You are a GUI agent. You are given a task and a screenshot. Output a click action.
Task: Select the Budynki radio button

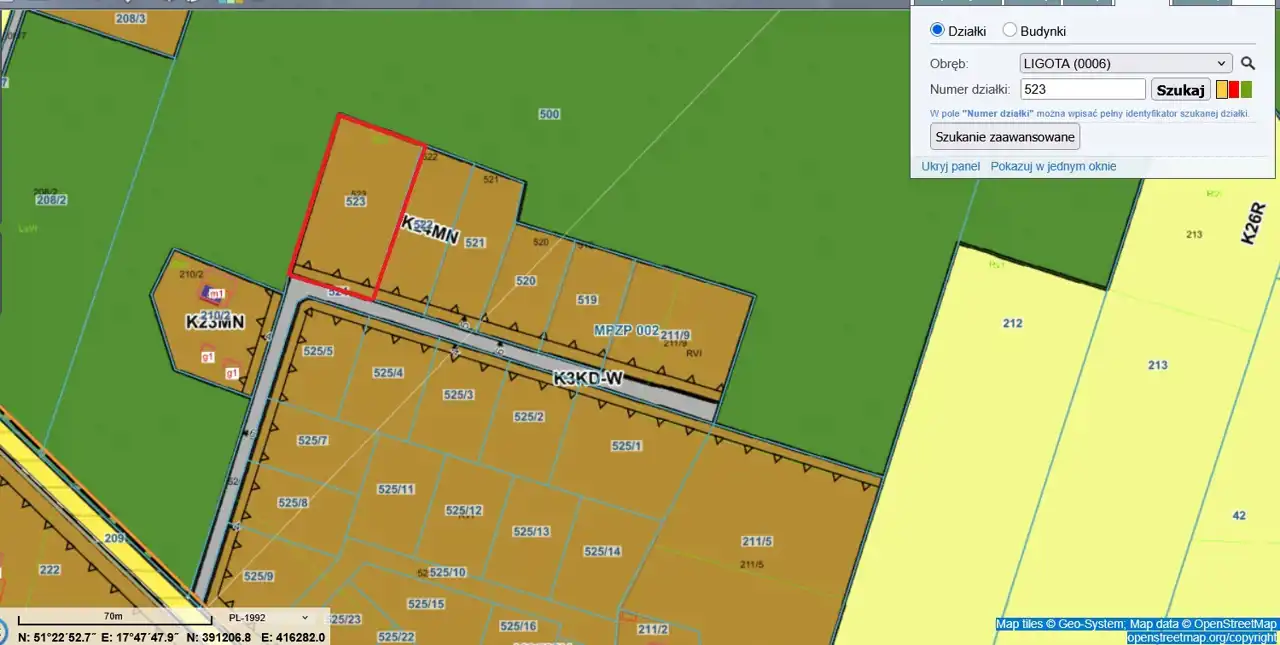[1010, 30]
